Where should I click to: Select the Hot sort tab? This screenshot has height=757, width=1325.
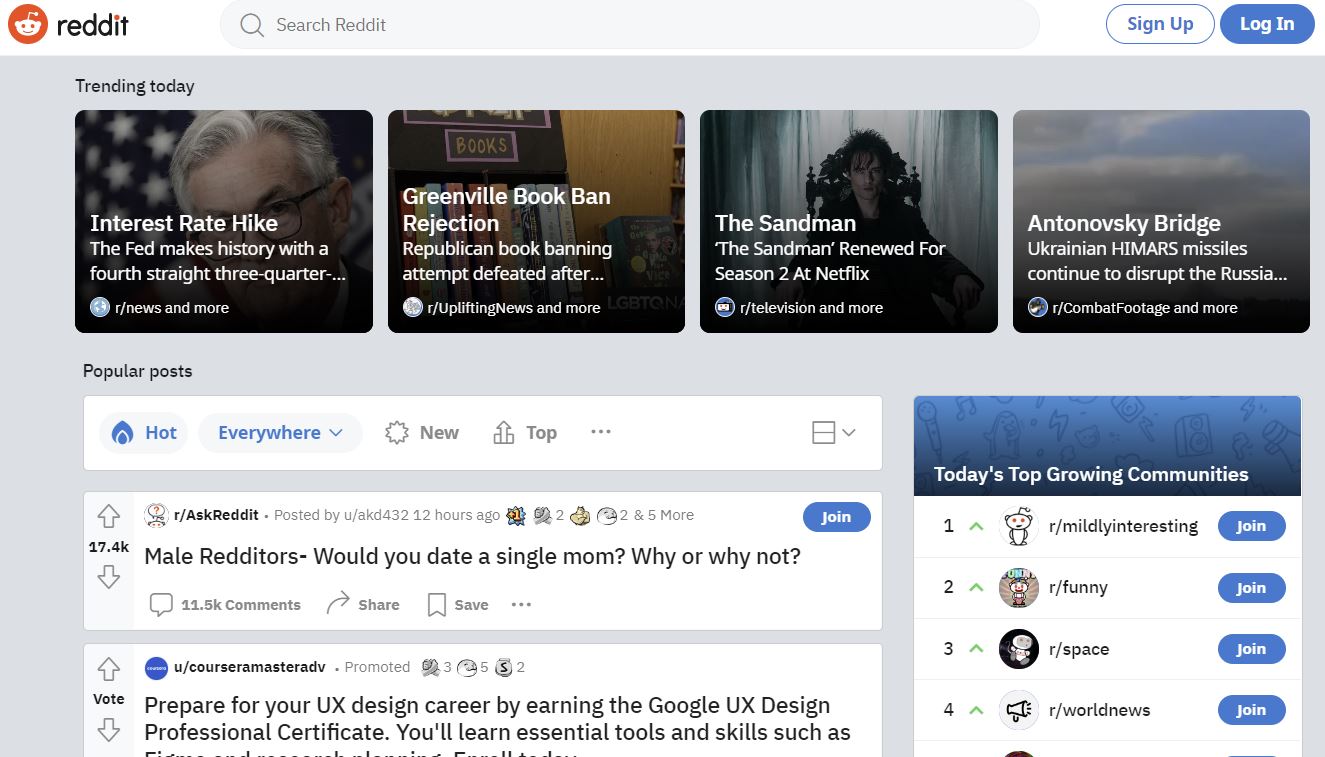(x=143, y=432)
